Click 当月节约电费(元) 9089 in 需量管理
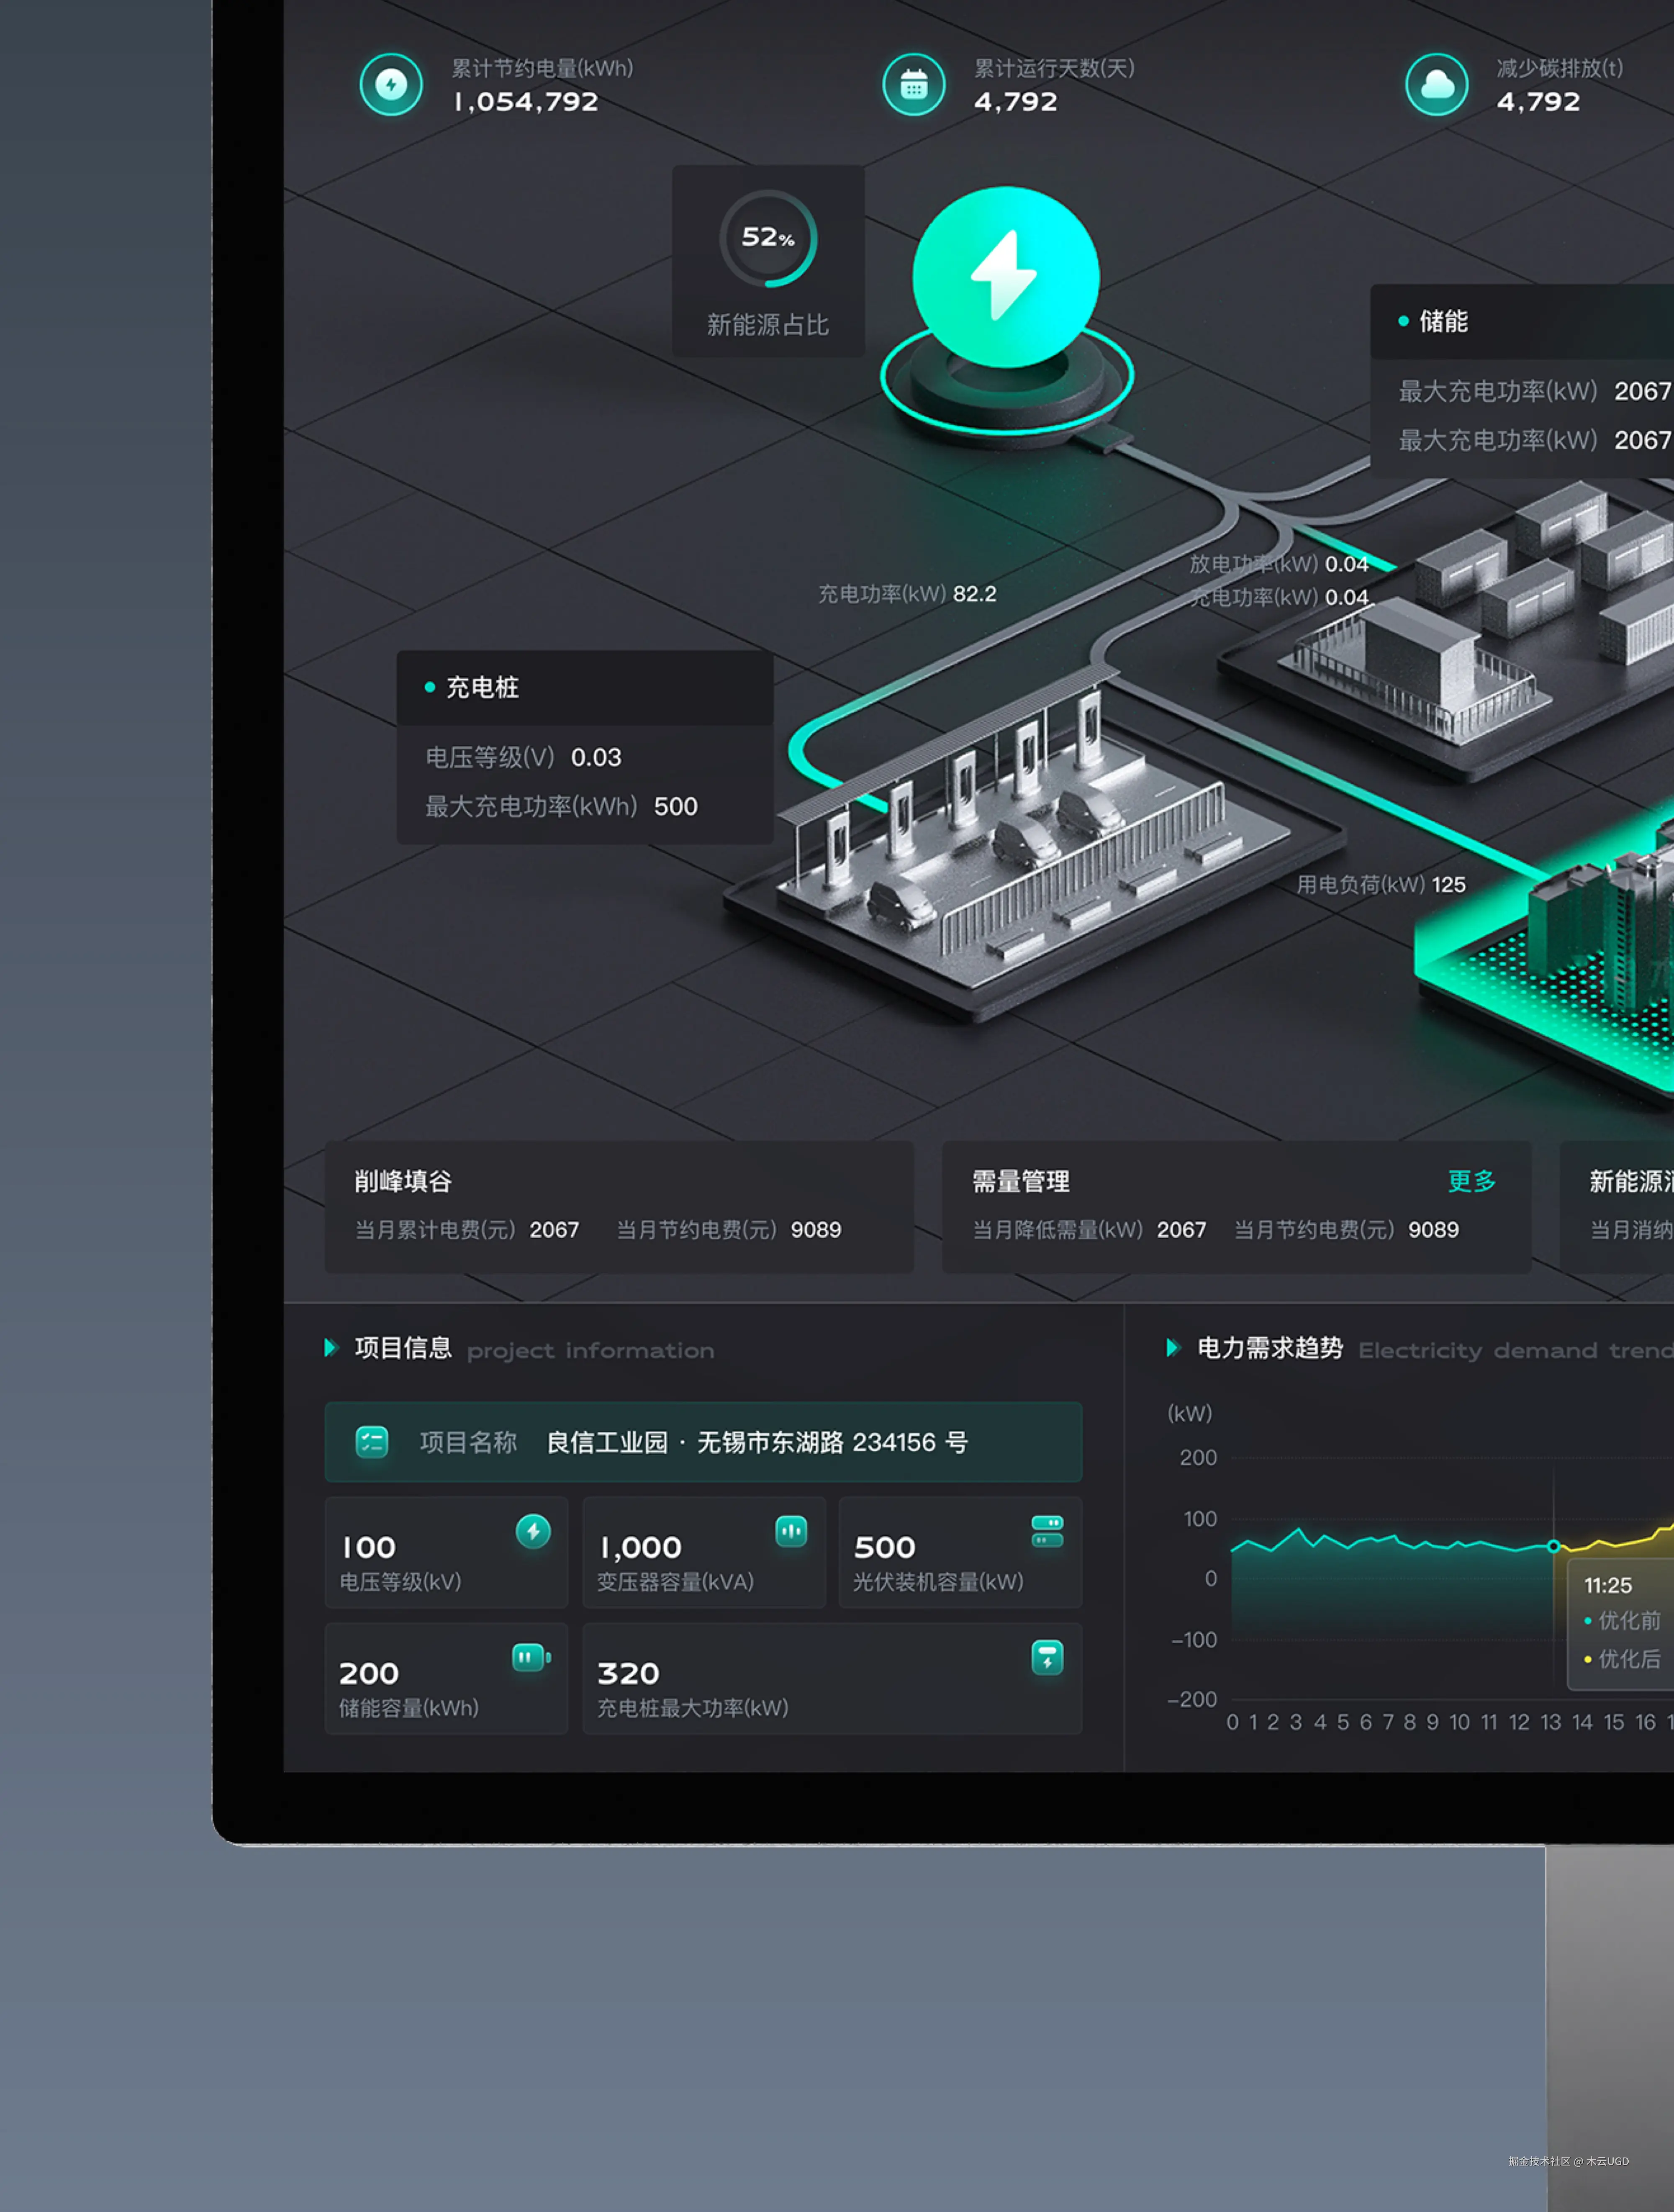 1347,1230
